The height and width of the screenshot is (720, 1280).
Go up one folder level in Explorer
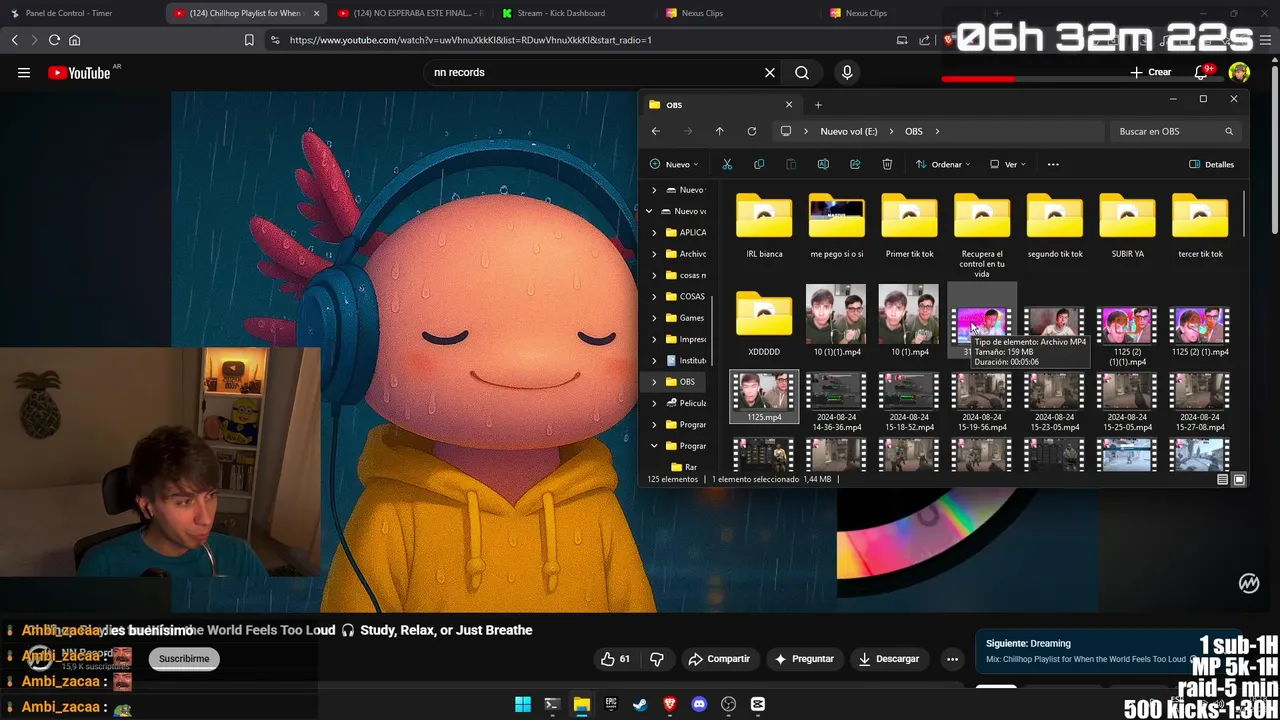tap(719, 131)
